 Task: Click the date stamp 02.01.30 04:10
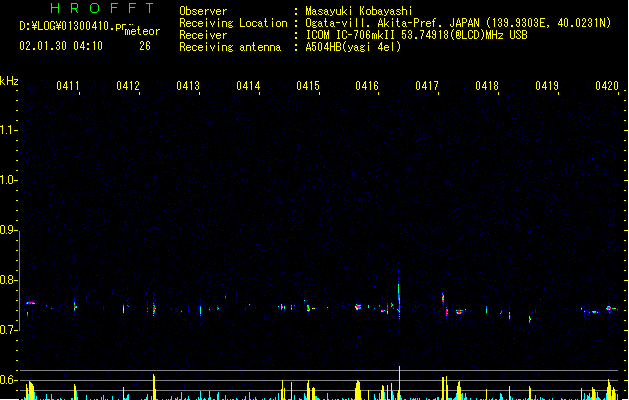(x=61, y=46)
